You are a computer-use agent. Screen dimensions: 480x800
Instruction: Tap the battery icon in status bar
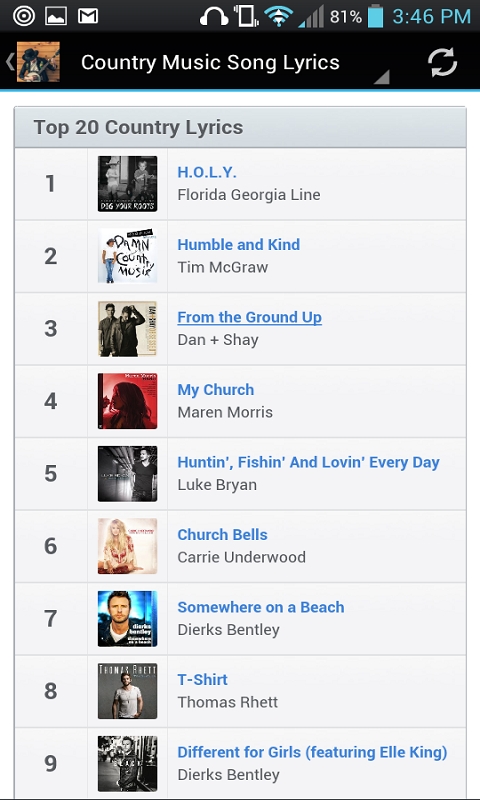[x=375, y=16]
